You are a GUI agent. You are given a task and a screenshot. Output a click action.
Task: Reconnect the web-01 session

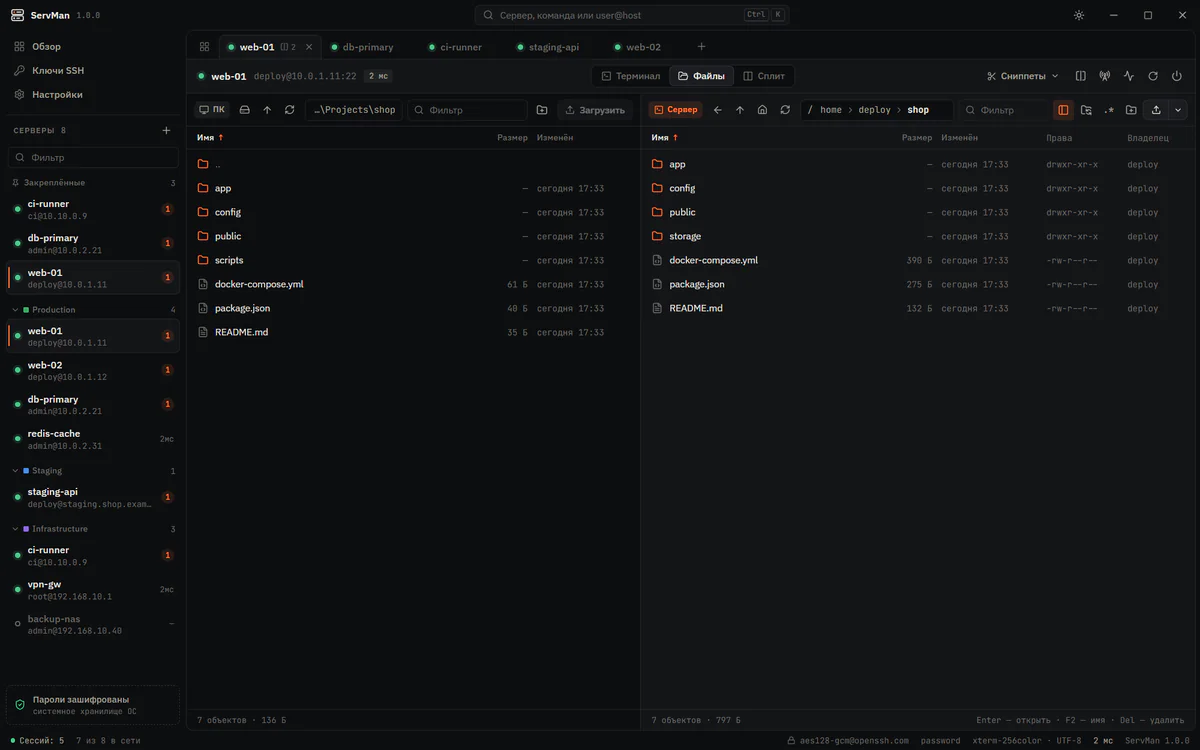coord(1153,76)
